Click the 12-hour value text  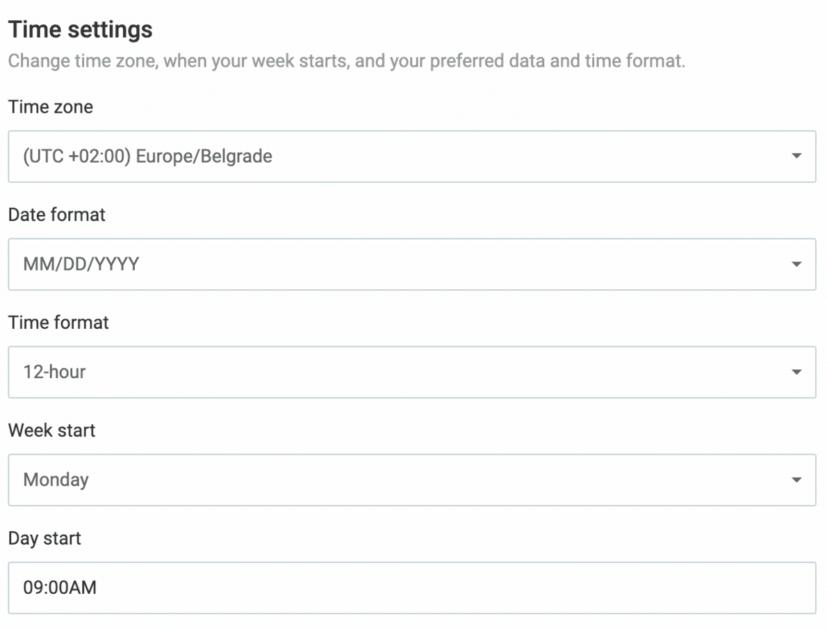tap(55, 372)
